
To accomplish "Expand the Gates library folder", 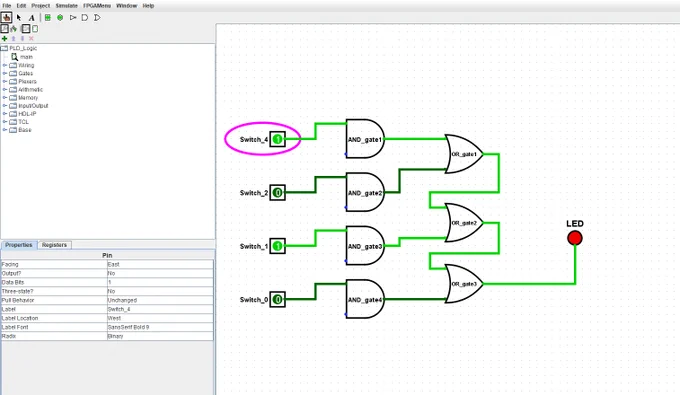I will pyautogui.click(x=5, y=73).
